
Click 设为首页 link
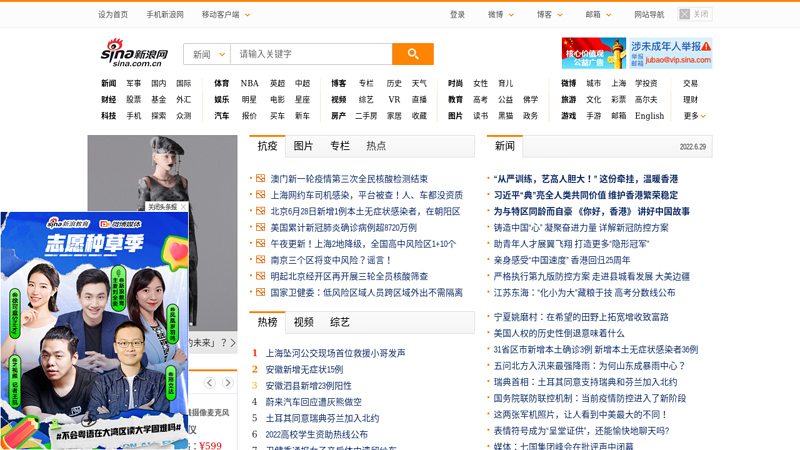click(x=113, y=15)
